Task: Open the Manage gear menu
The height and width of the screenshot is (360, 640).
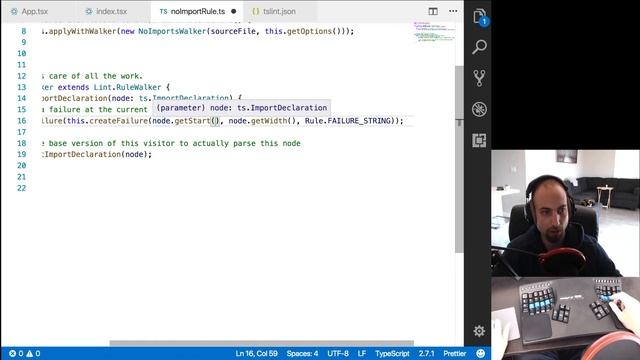Action: pos(479,331)
